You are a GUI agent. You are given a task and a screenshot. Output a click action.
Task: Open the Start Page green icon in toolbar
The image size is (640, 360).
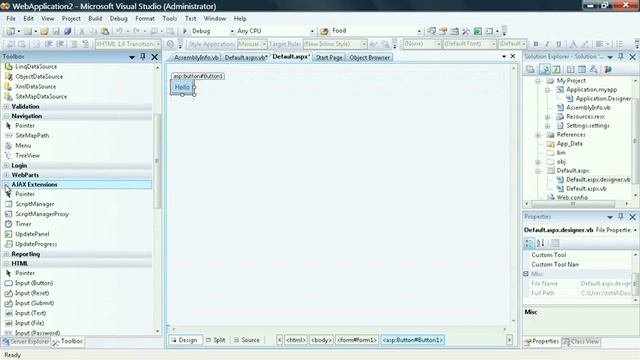pyautogui.click(x=478, y=31)
